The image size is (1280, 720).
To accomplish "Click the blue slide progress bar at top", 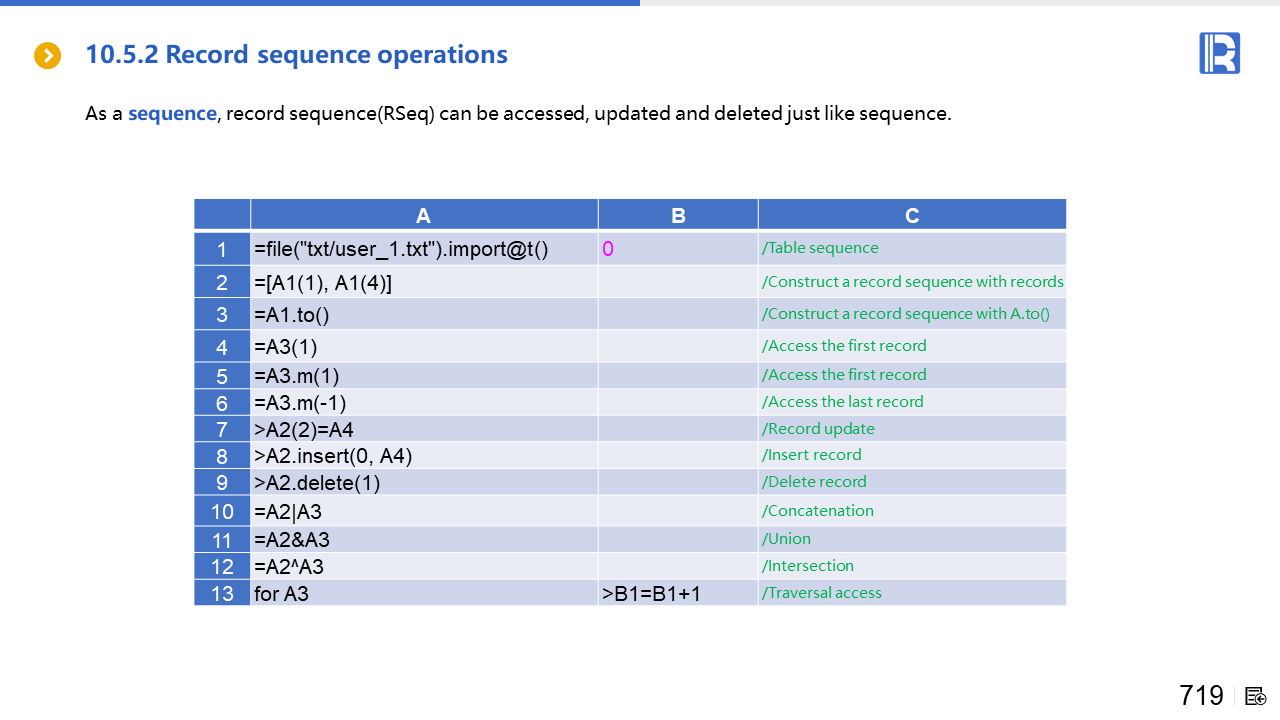I will [x=320, y=3].
